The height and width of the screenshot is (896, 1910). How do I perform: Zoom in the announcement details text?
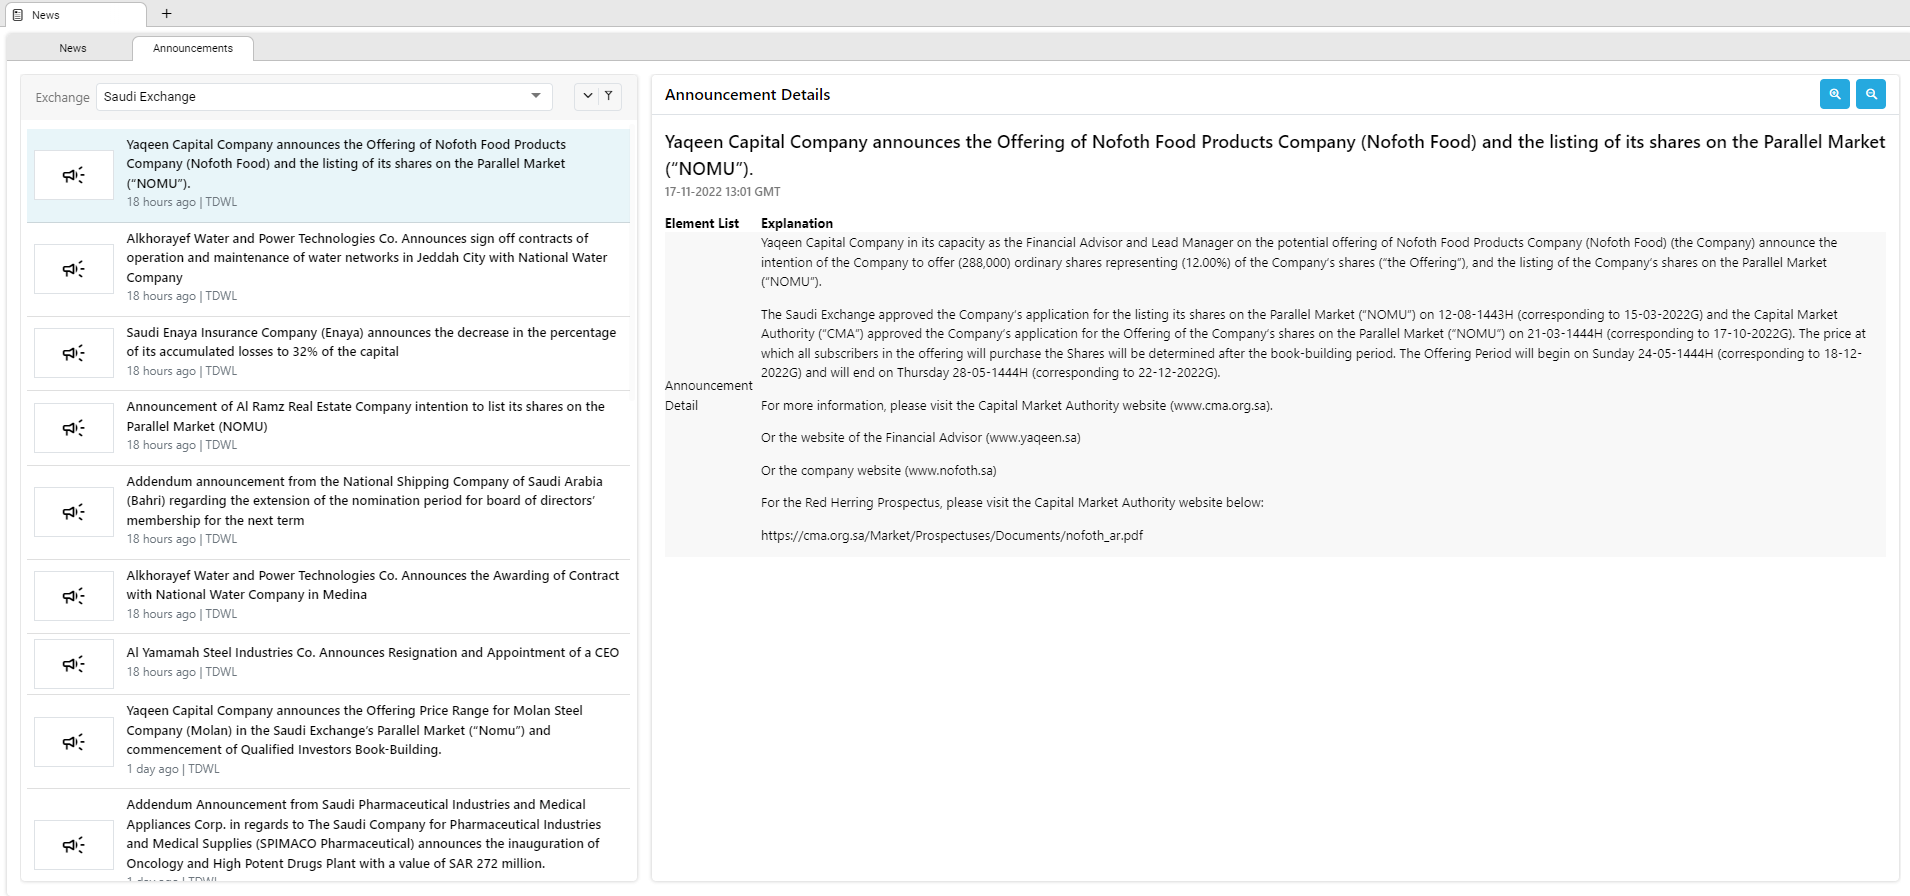click(1834, 94)
